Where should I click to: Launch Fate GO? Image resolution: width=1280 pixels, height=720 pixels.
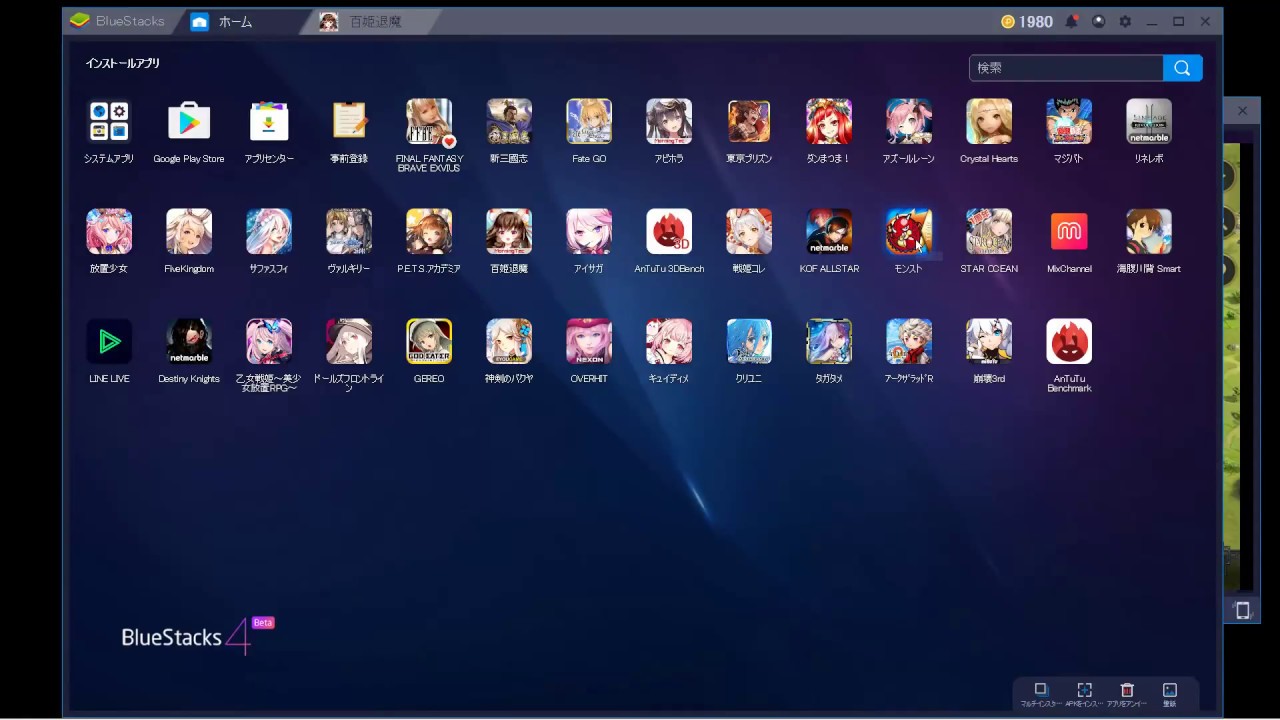589,121
